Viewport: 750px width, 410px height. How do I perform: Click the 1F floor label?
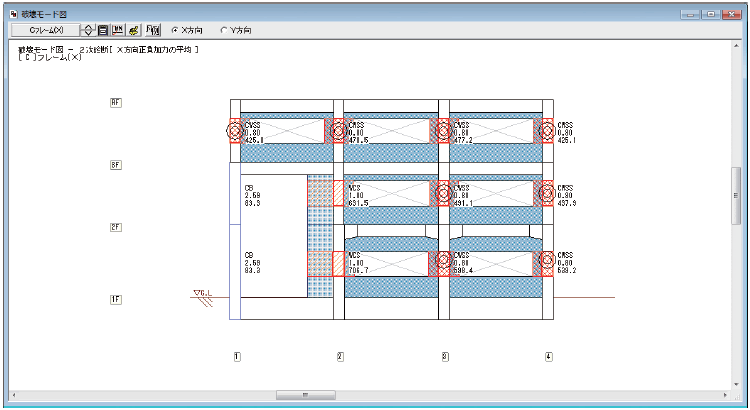tap(116, 299)
